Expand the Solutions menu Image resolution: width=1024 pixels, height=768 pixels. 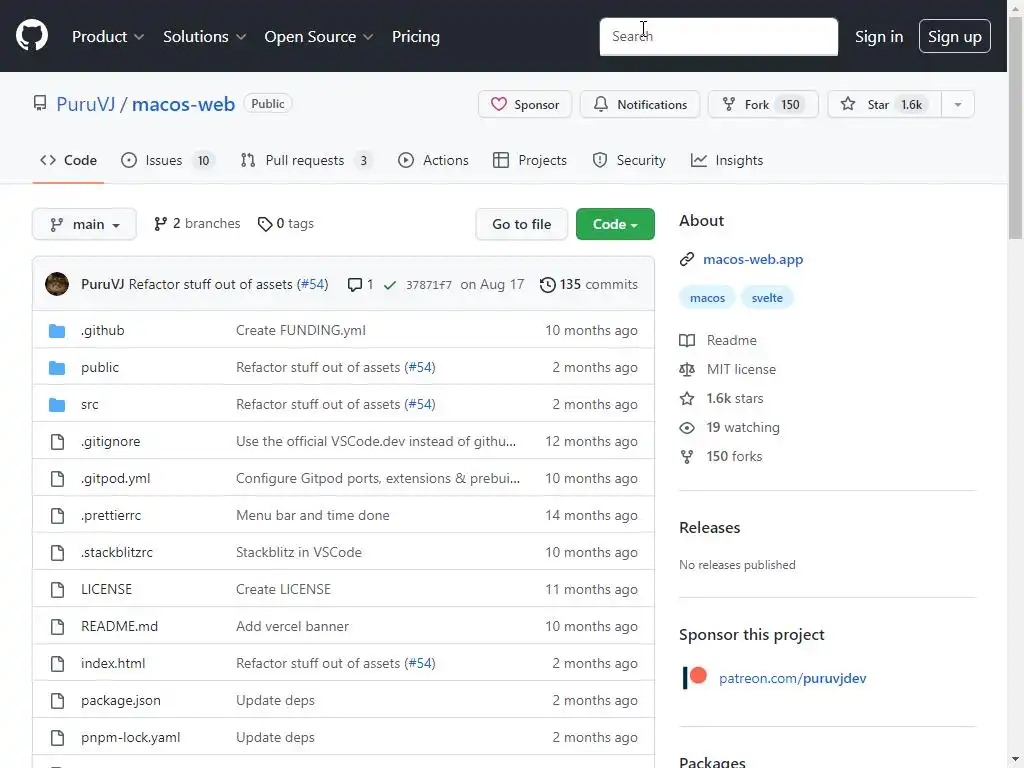[x=204, y=37]
